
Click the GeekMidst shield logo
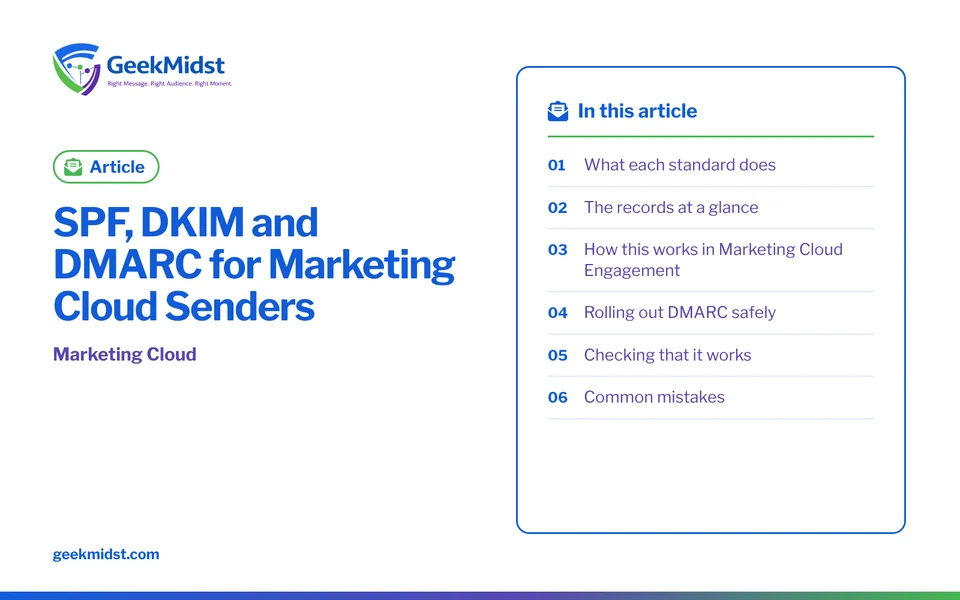(x=76, y=69)
